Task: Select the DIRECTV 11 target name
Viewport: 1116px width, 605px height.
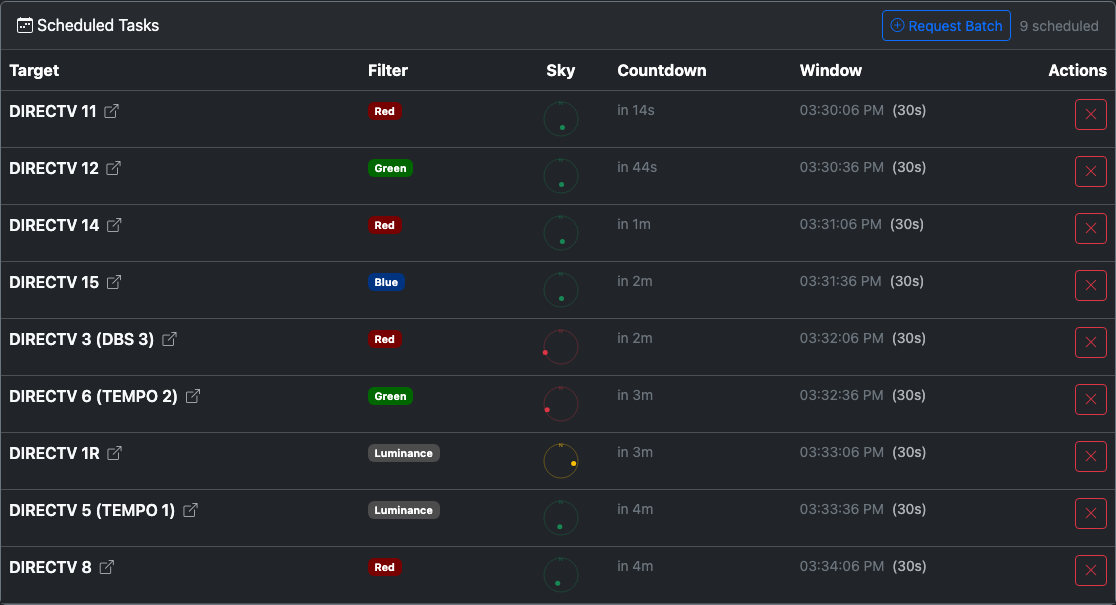Action: pyautogui.click(x=53, y=111)
